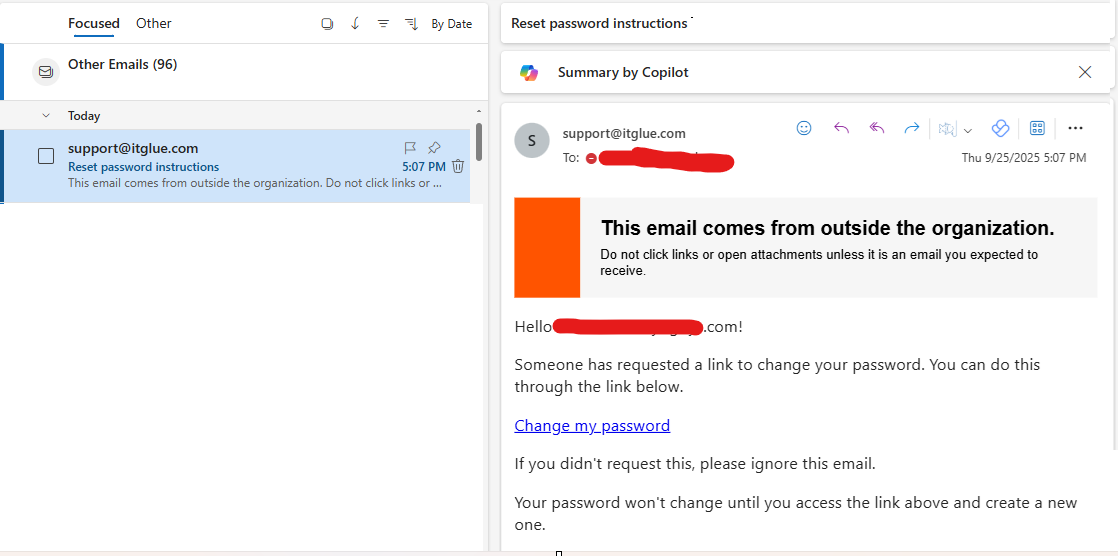The image size is (1118, 556).
Task: Open the By Date sort dropdown
Action: click(451, 24)
